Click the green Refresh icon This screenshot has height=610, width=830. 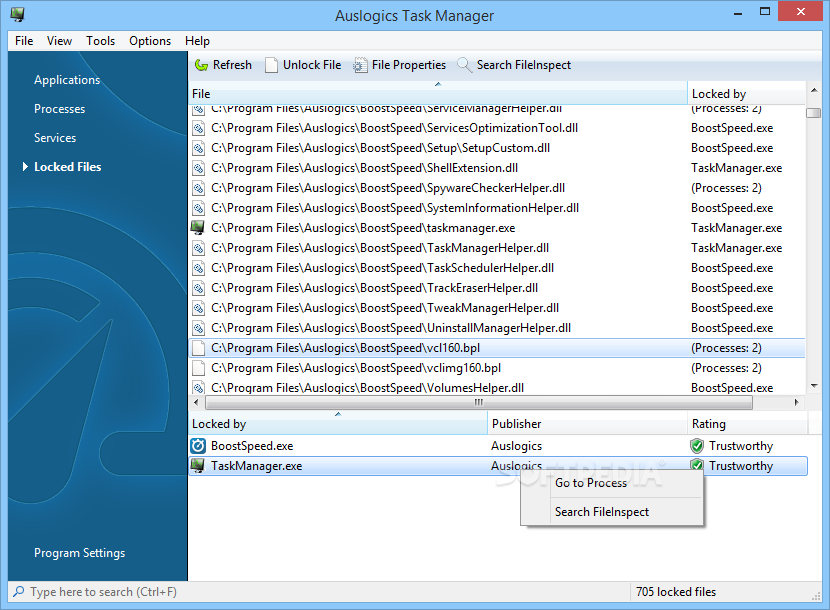(201, 65)
